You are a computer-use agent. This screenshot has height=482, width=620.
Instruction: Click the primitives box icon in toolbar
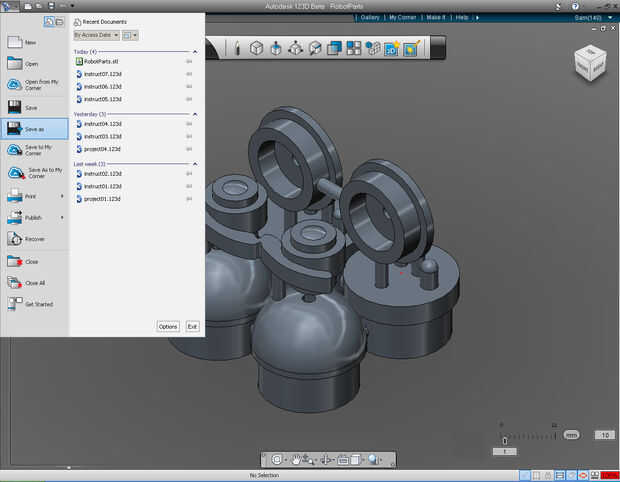click(257, 48)
